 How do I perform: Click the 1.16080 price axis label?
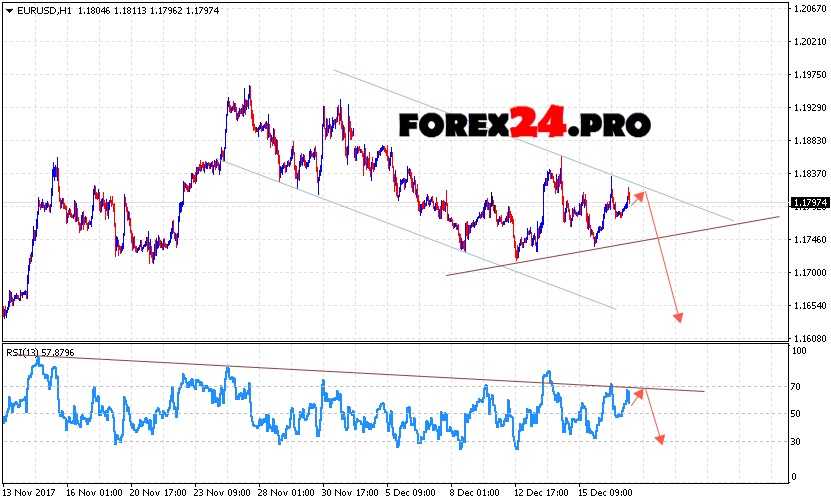pyautogui.click(x=808, y=339)
